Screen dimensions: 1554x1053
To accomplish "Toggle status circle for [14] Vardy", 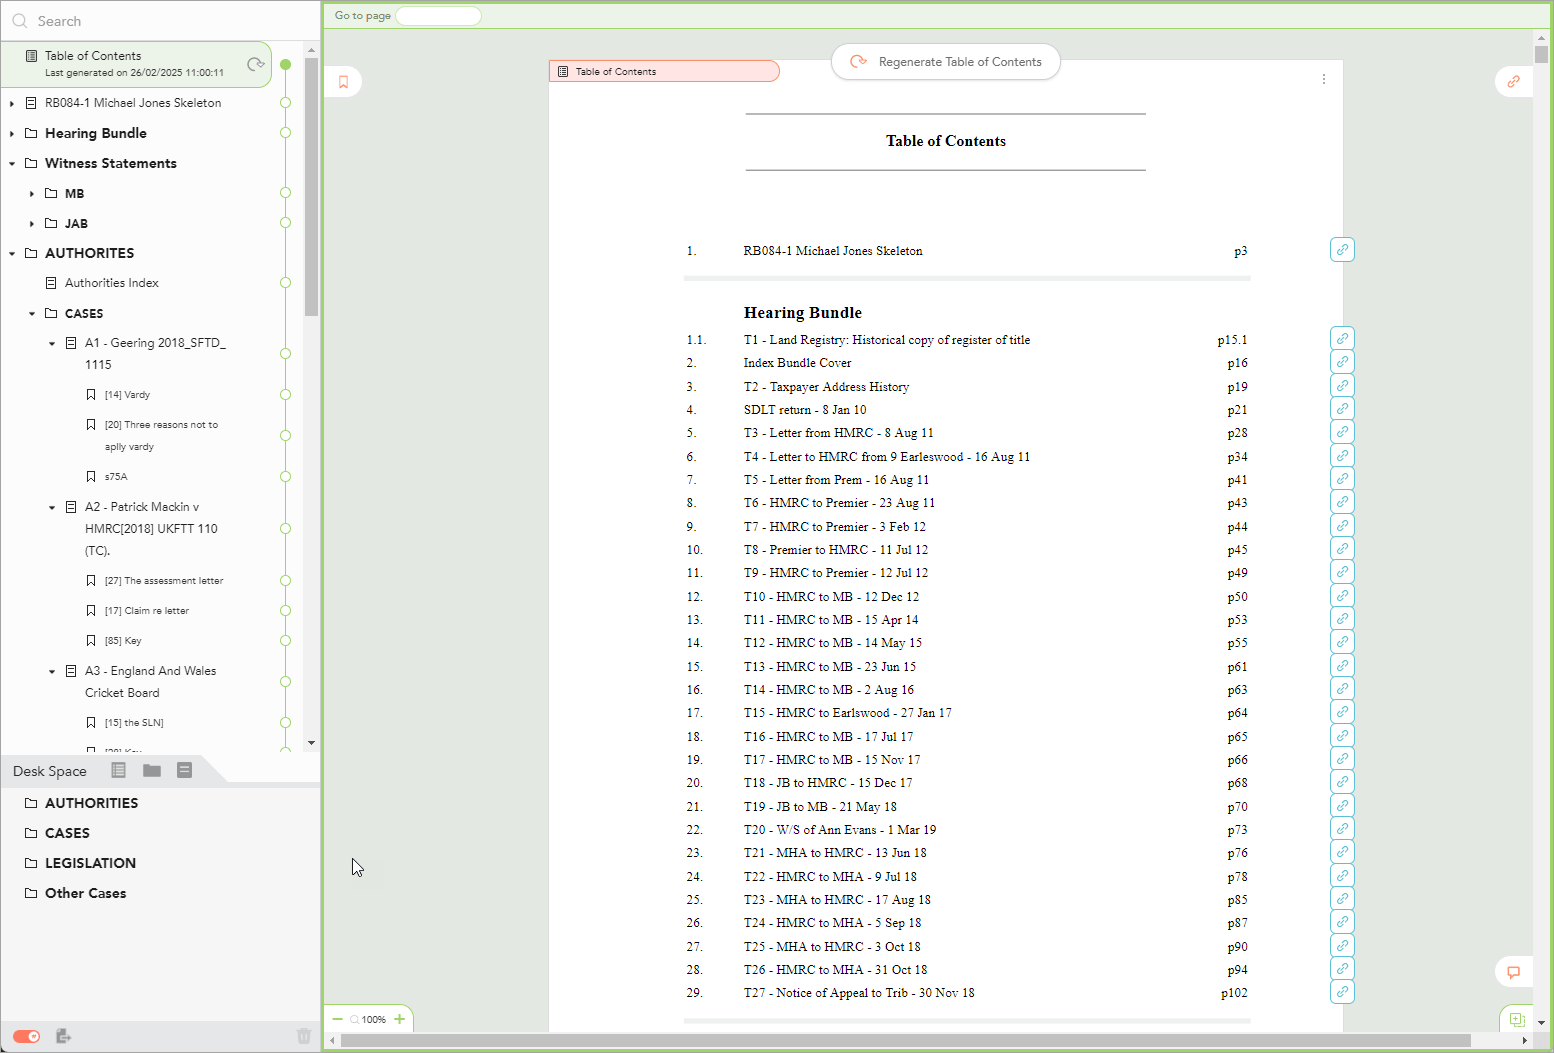I will (x=285, y=395).
